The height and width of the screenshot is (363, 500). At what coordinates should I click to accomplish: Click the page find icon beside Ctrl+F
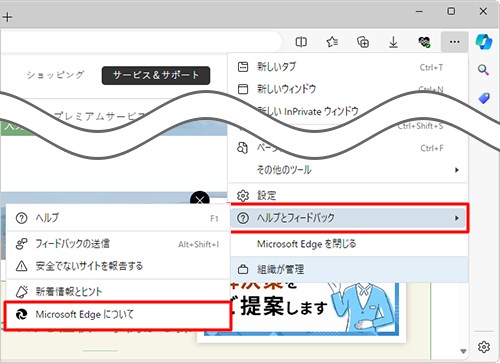coord(242,148)
